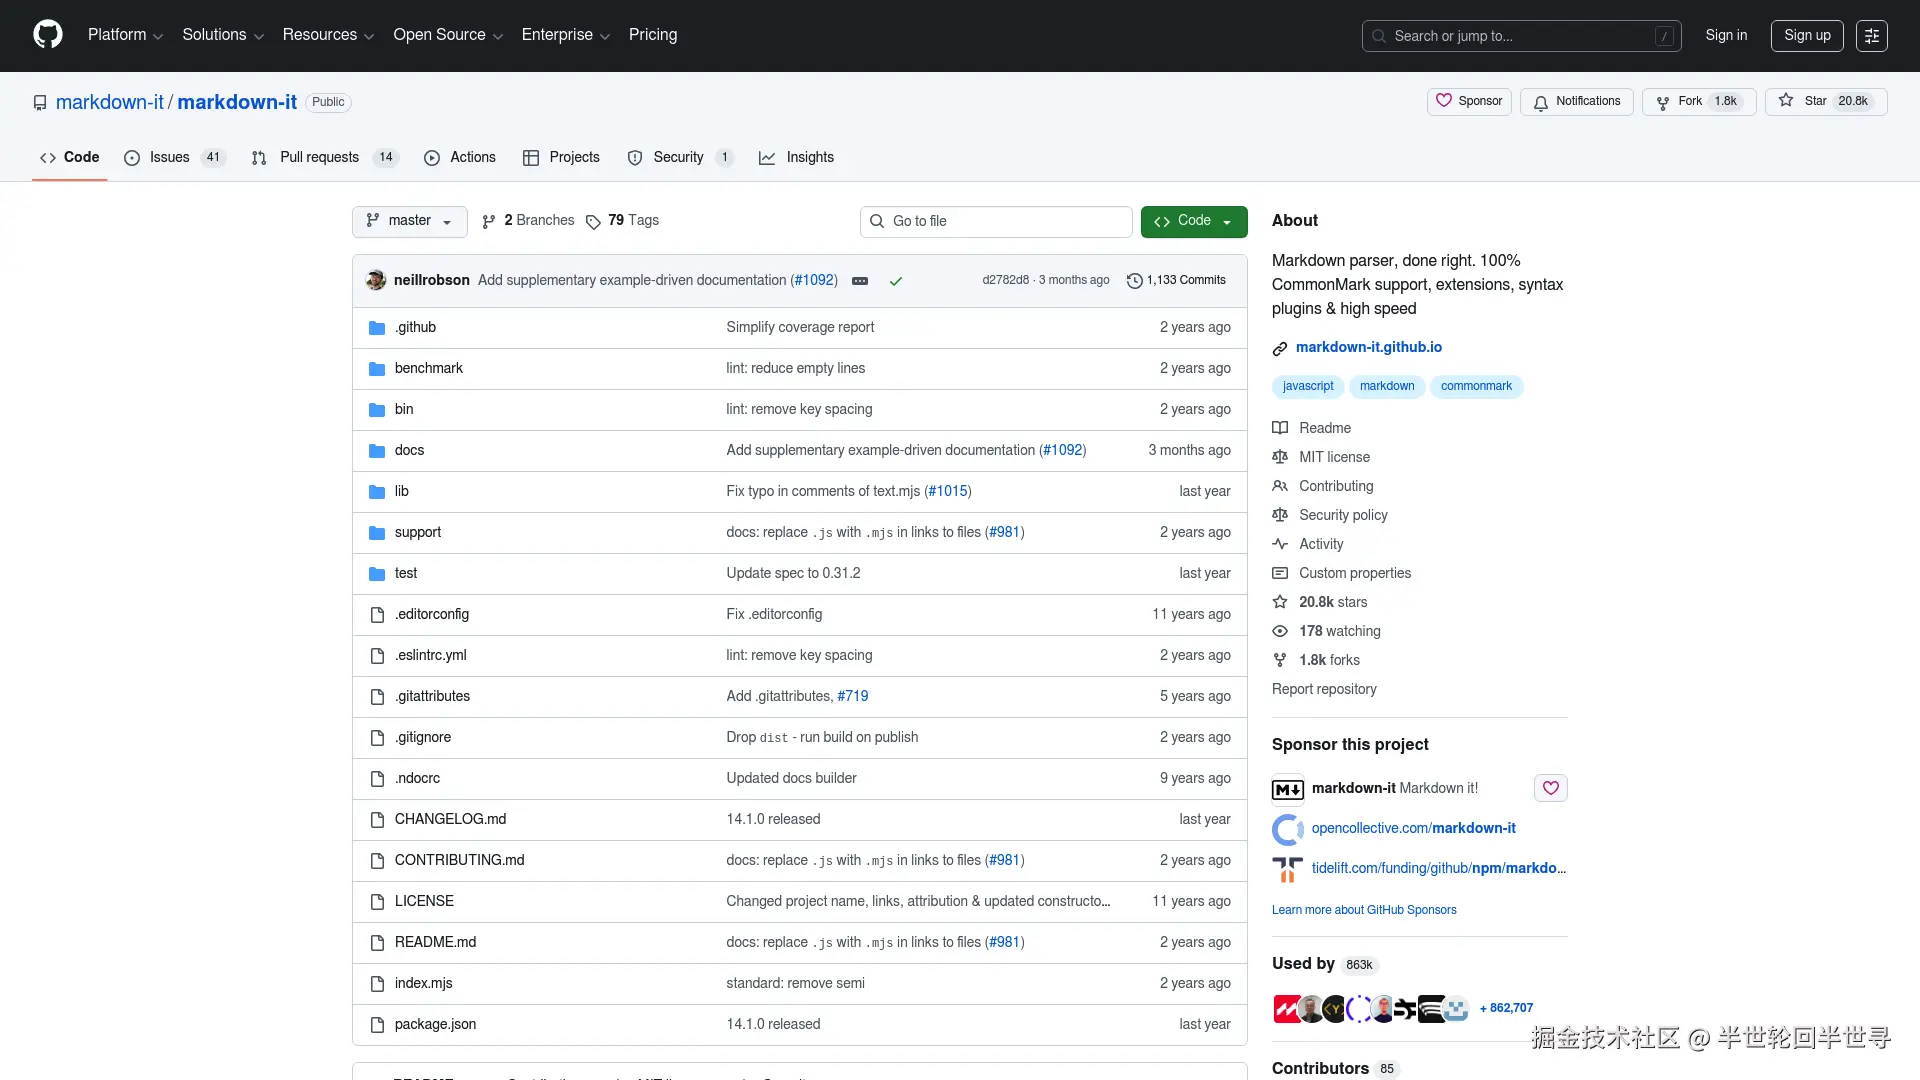
Task: Click the Sign up button
Action: (1806, 35)
